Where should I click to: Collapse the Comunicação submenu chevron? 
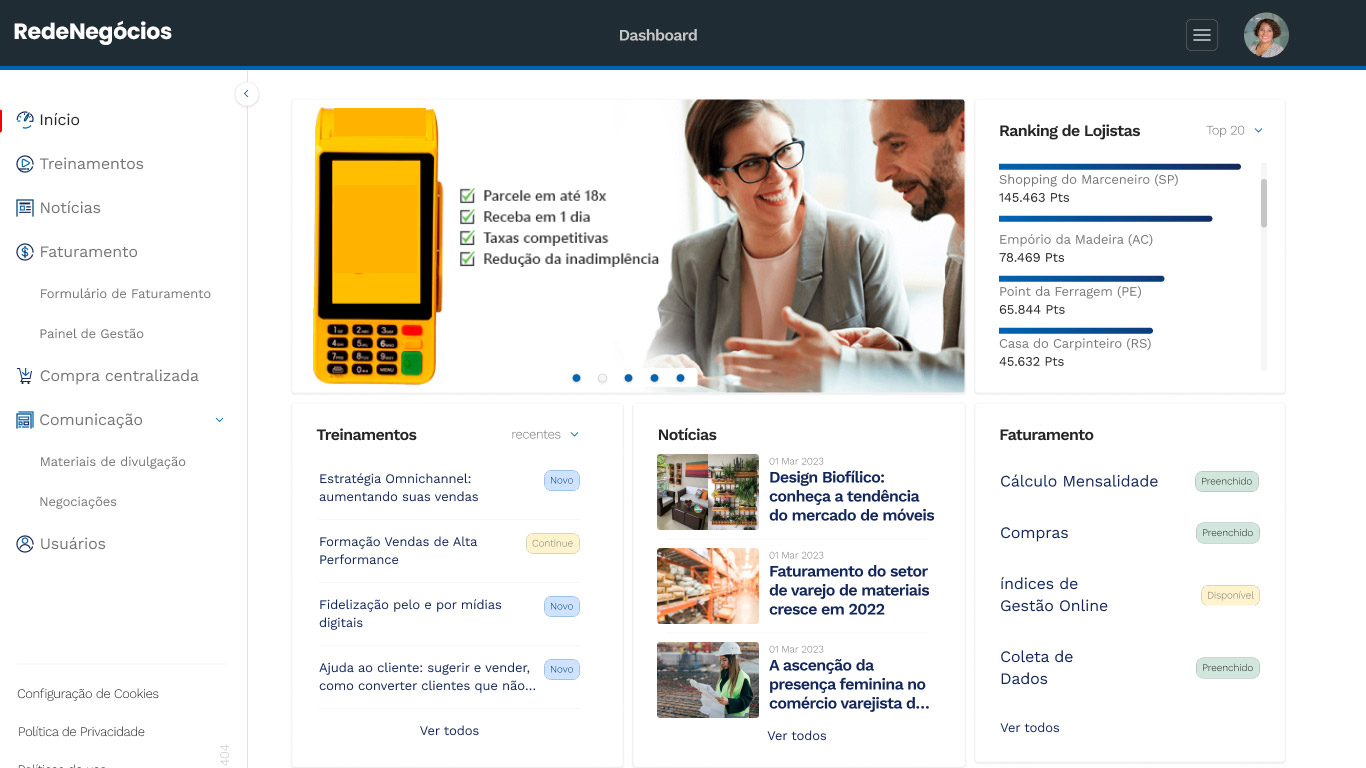pos(220,420)
